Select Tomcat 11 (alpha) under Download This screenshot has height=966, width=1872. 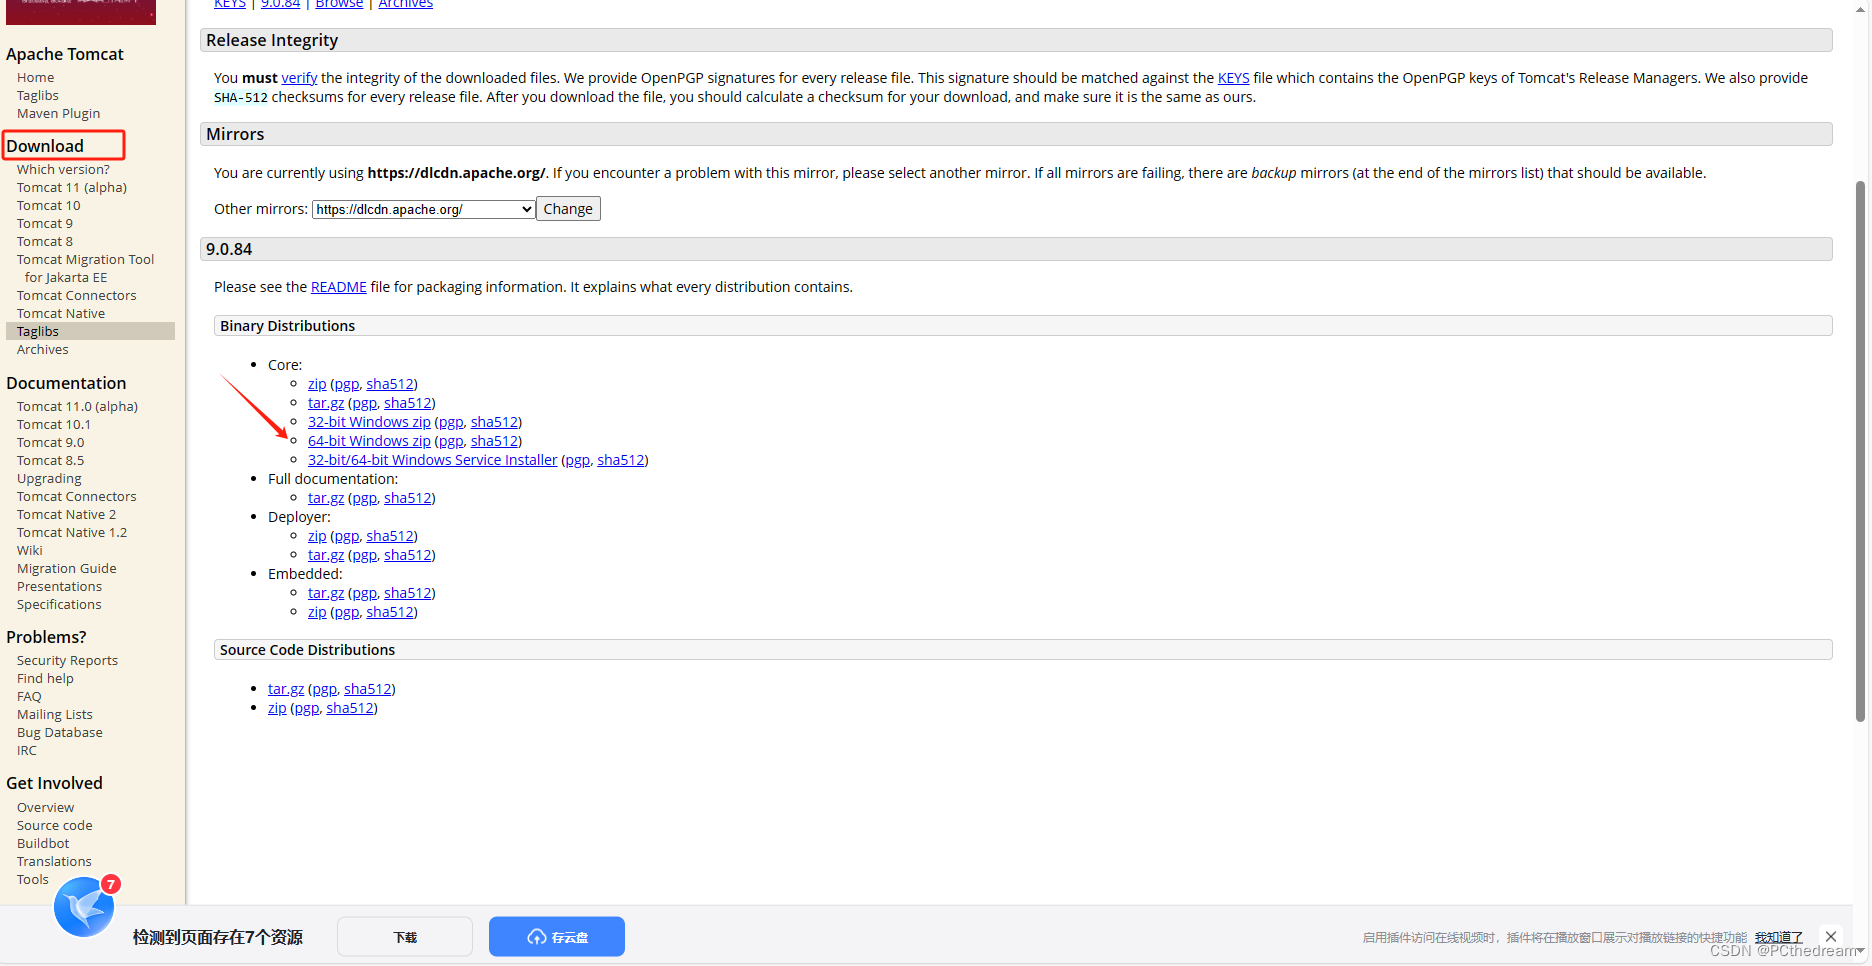point(72,188)
